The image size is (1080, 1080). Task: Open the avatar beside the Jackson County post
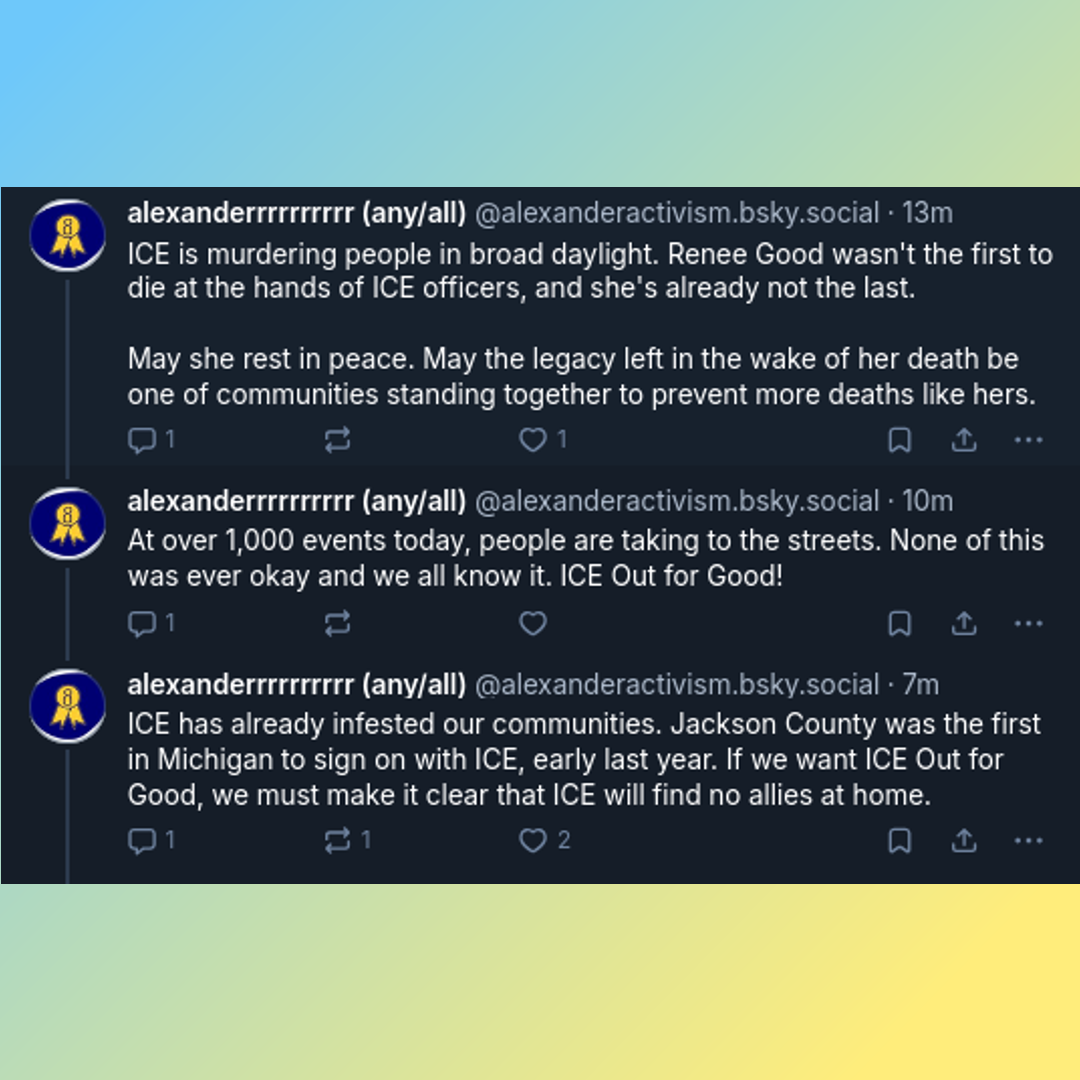pyautogui.click(x=67, y=705)
